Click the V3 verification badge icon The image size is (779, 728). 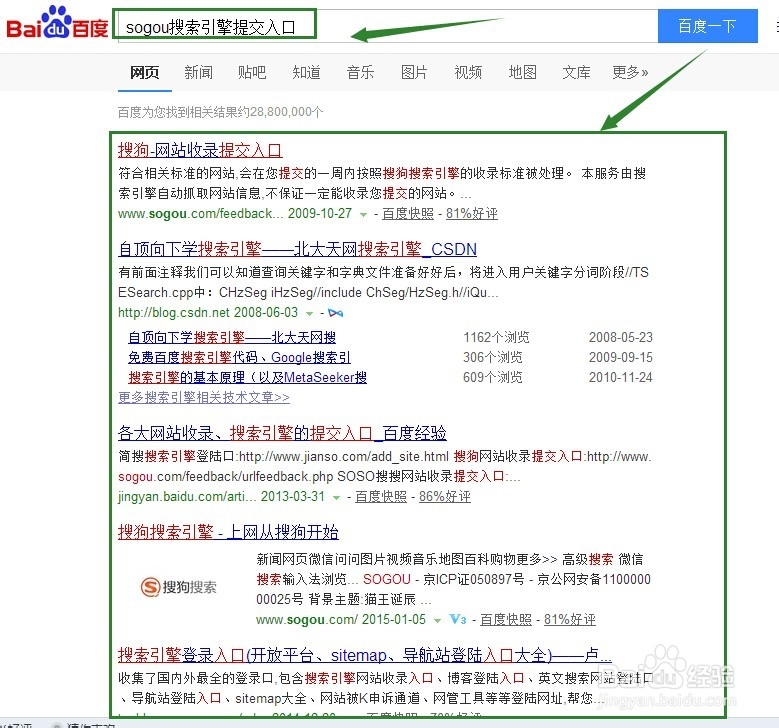458,619
